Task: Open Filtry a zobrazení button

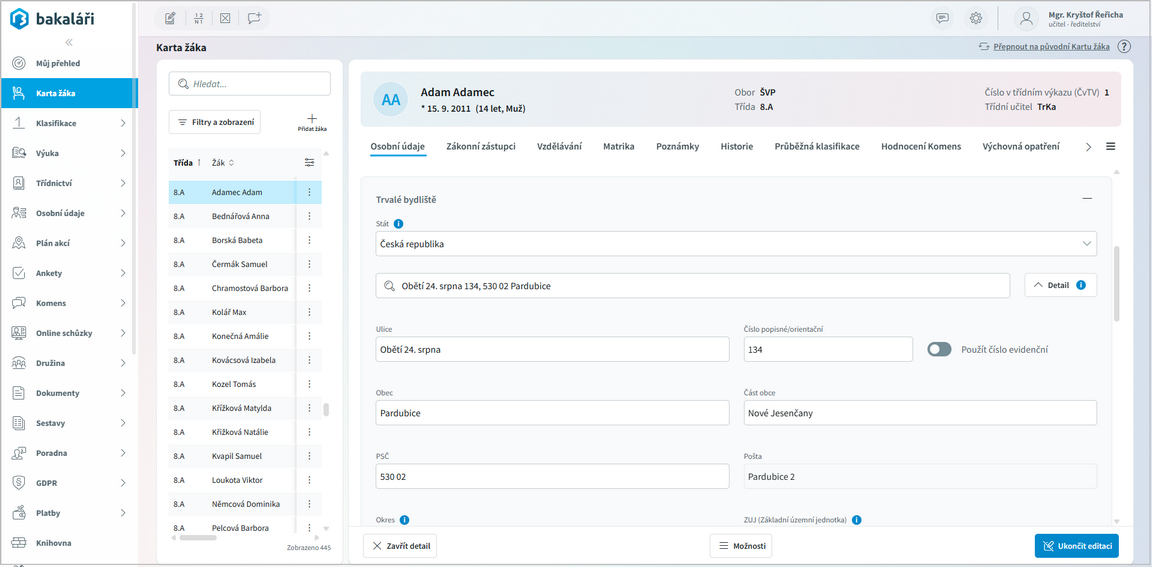Action: point(214,122)
